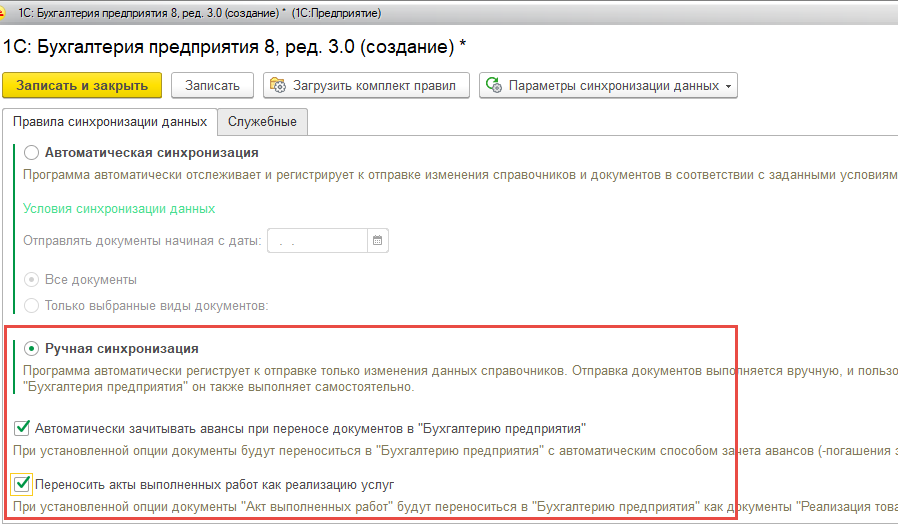The image size is (898, 532).
Task: Click description text under зачитывать авансы option
Action: click(x=455, y=451)
